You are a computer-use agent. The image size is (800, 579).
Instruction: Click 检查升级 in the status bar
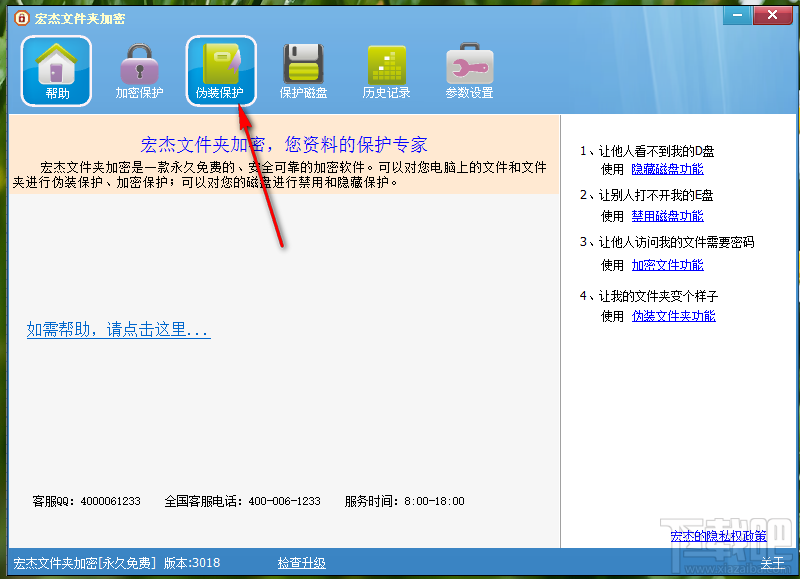302,563
